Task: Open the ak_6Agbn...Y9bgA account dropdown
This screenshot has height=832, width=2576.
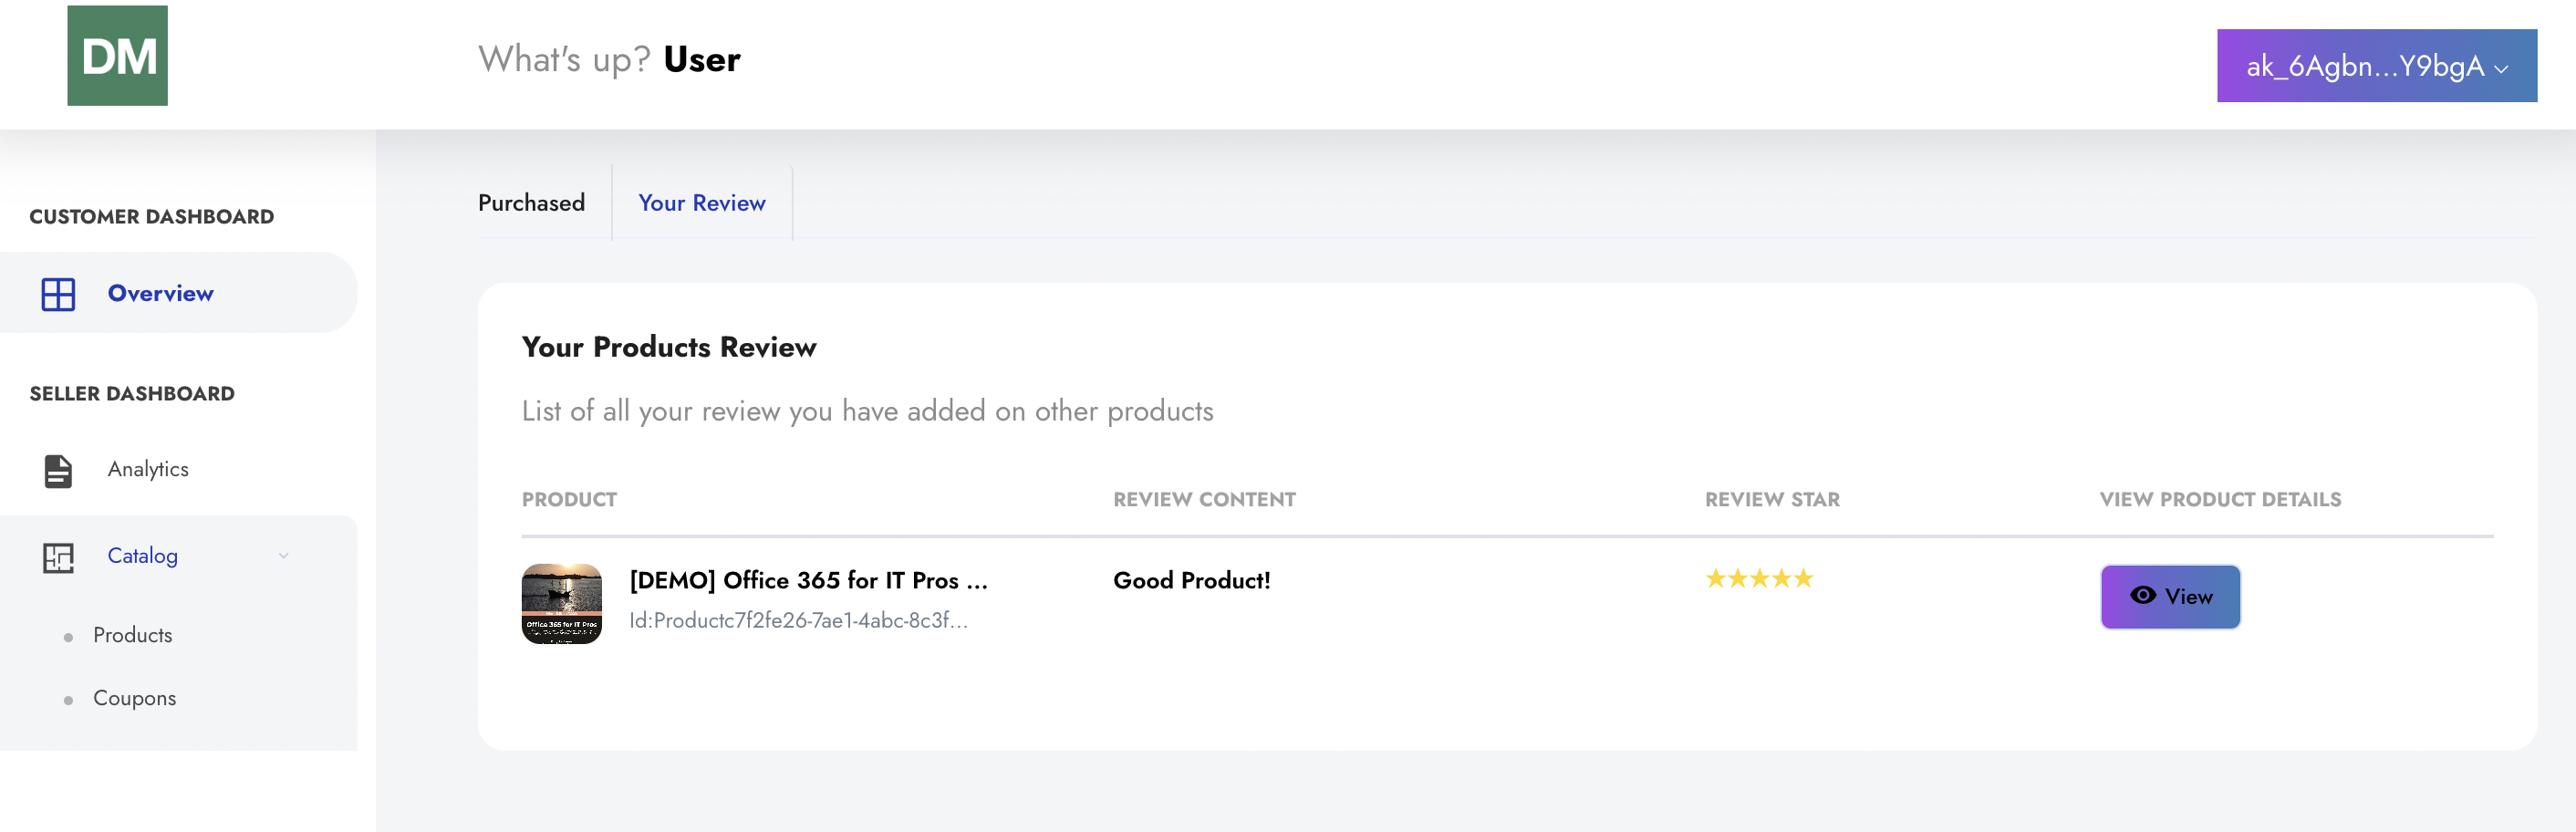Action: 2375,66
